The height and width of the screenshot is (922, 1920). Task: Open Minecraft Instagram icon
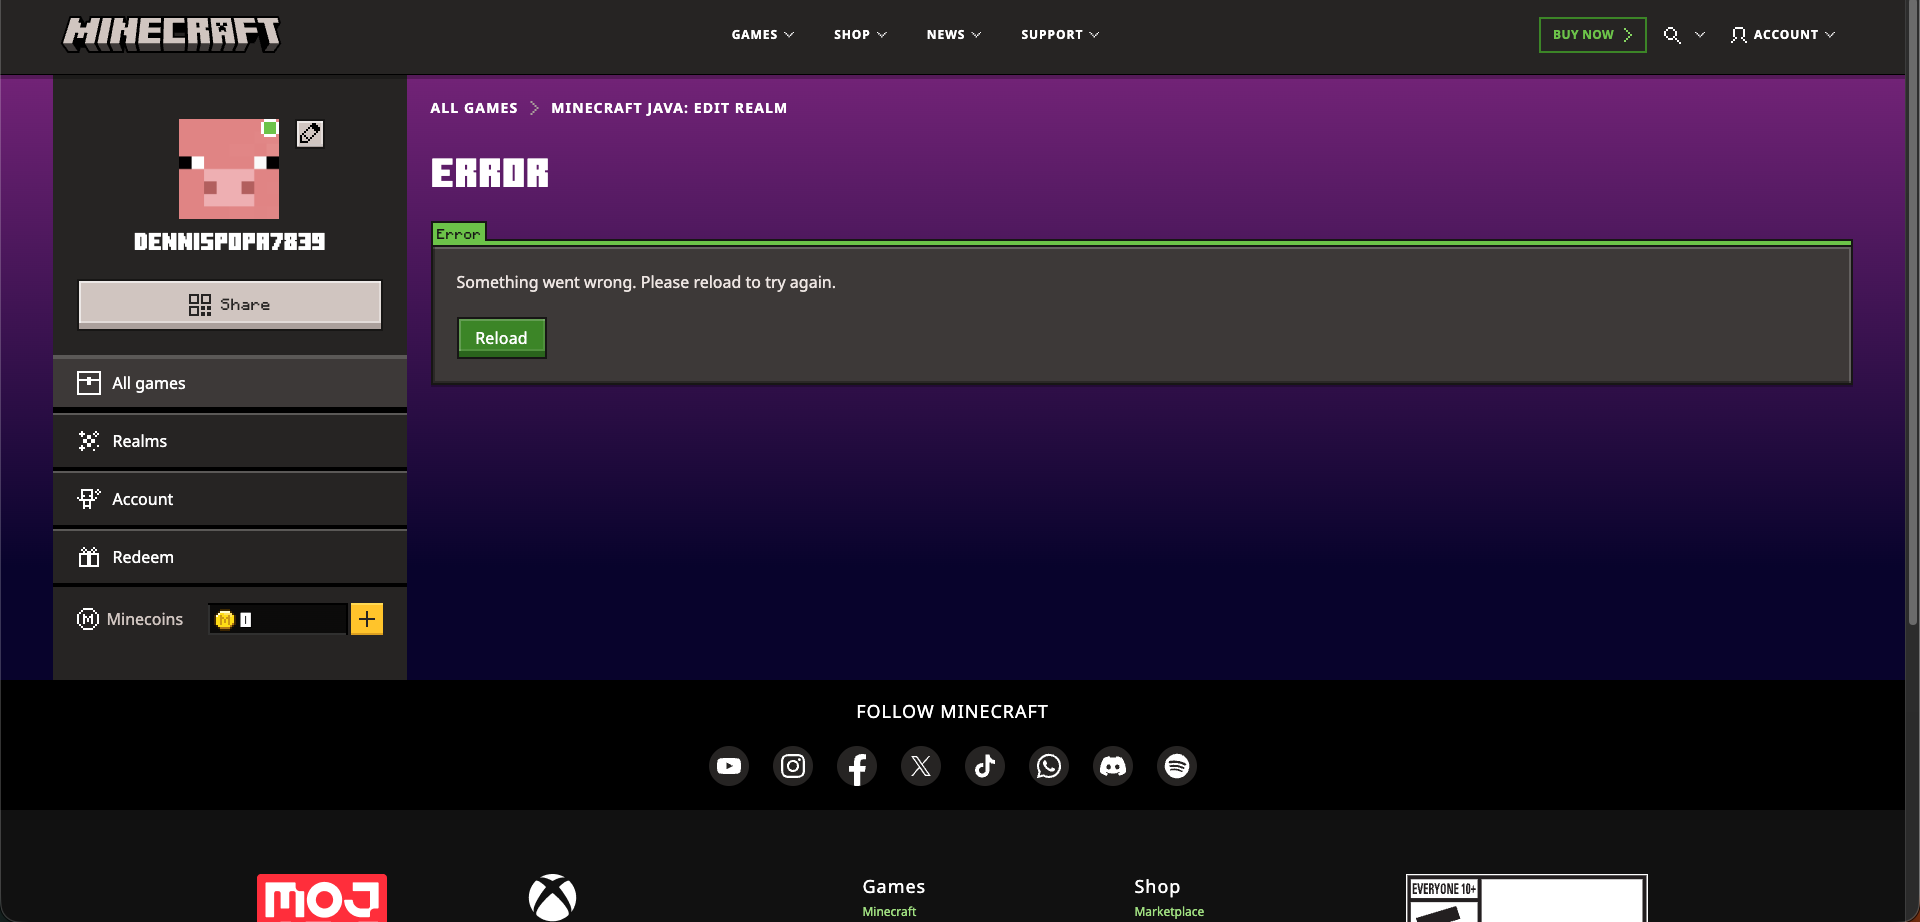[x=793, y=766]
